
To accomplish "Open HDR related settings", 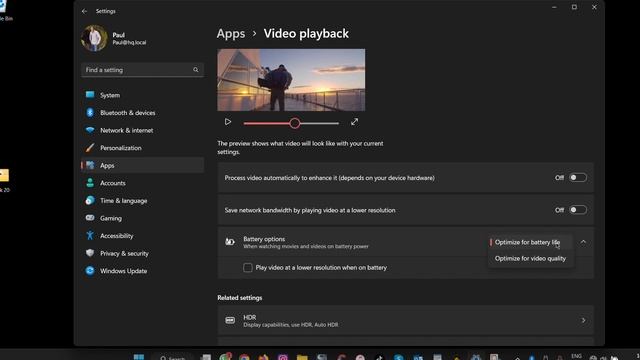I will click(405, 320).
